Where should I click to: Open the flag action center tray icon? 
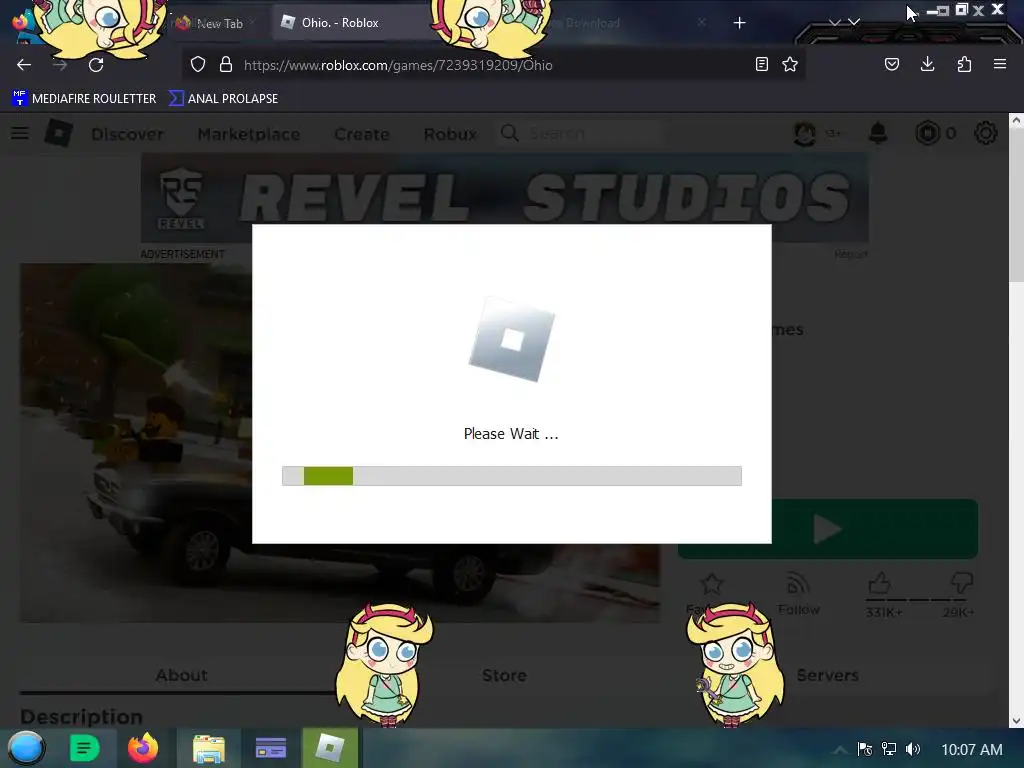(865, 749)
